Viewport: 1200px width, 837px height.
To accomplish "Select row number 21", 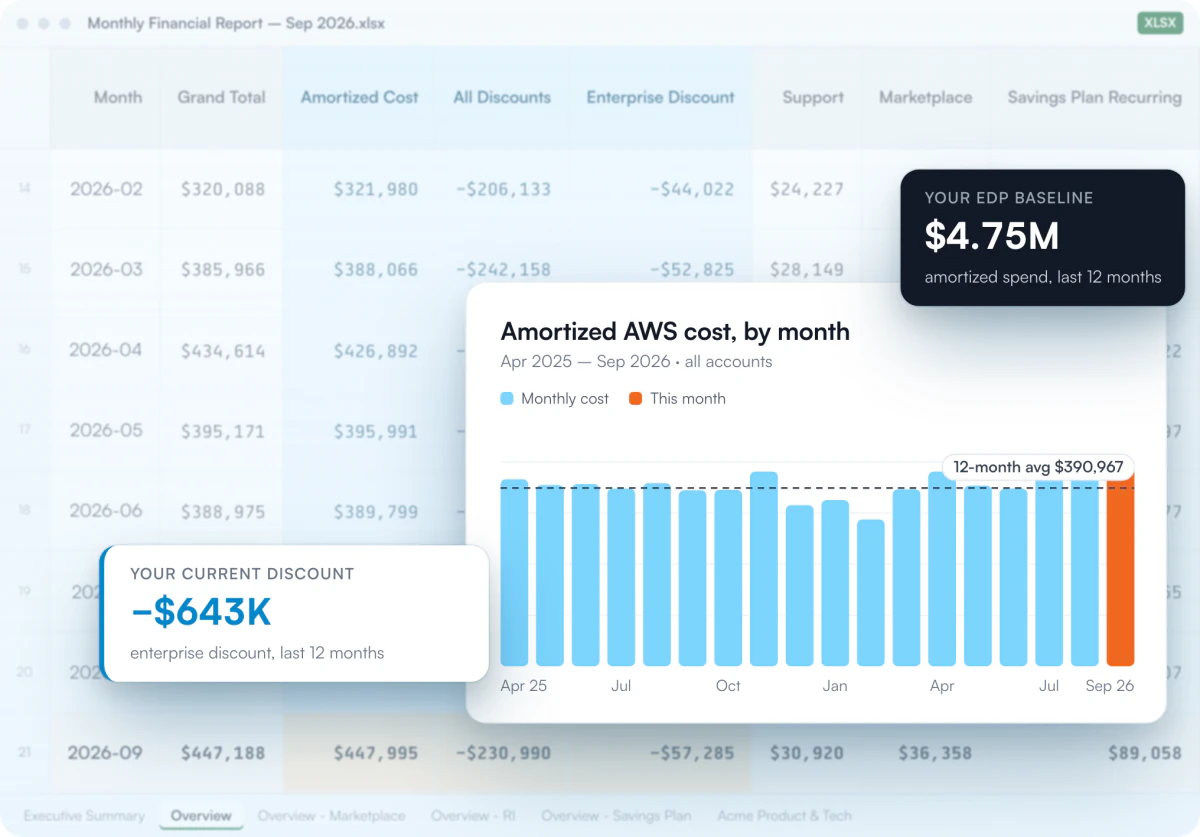I will point(25,752).
